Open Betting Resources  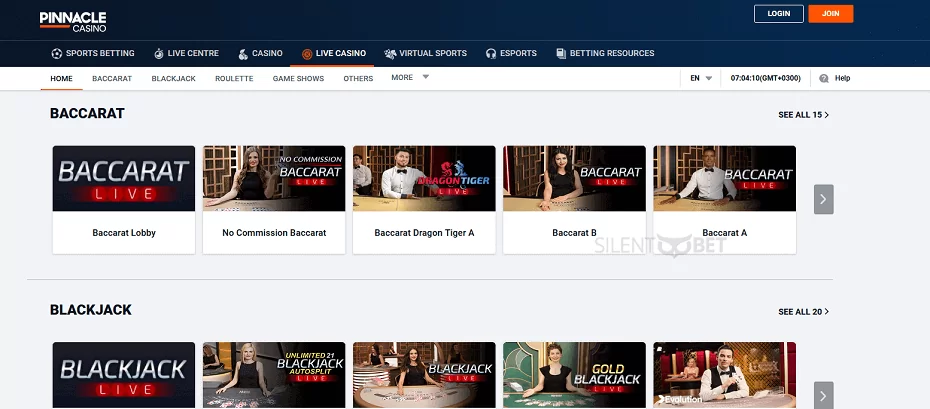click(605, 53)
